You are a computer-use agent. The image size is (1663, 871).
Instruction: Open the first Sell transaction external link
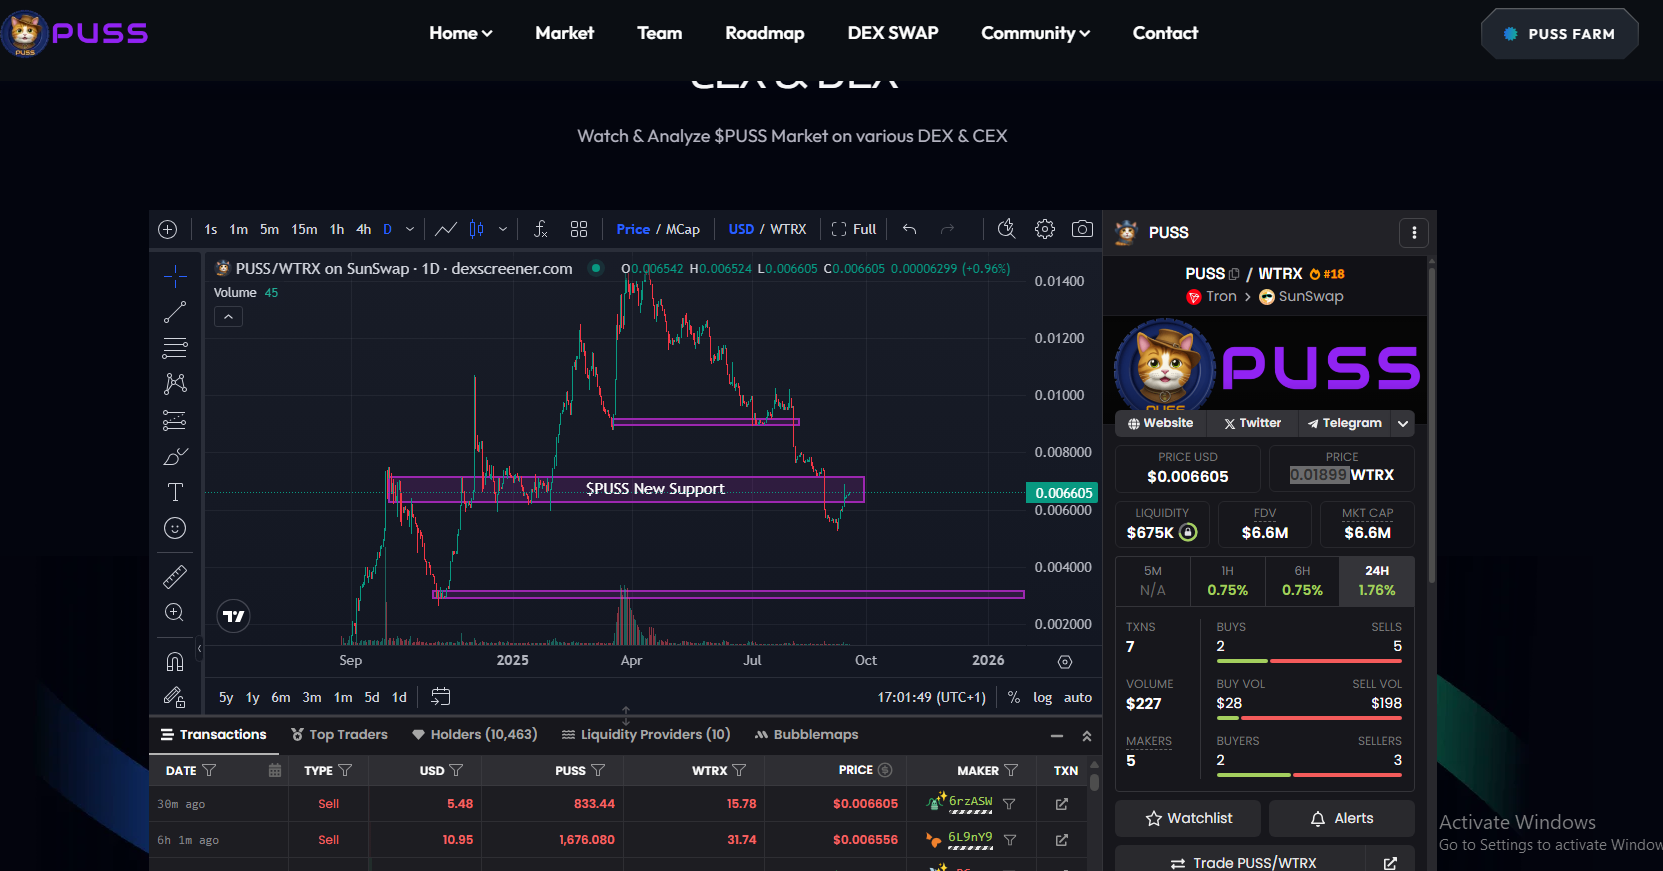coord(1062,804)
